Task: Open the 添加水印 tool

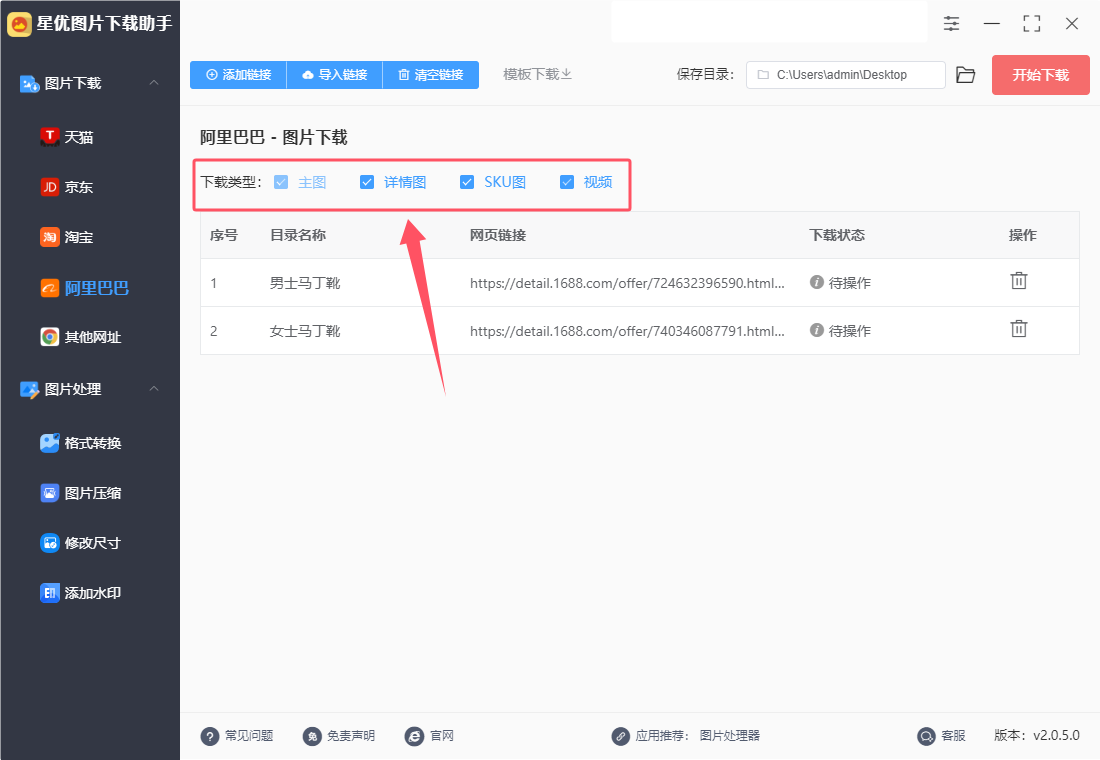Action: pyautogui.click(x=81, y=594)
